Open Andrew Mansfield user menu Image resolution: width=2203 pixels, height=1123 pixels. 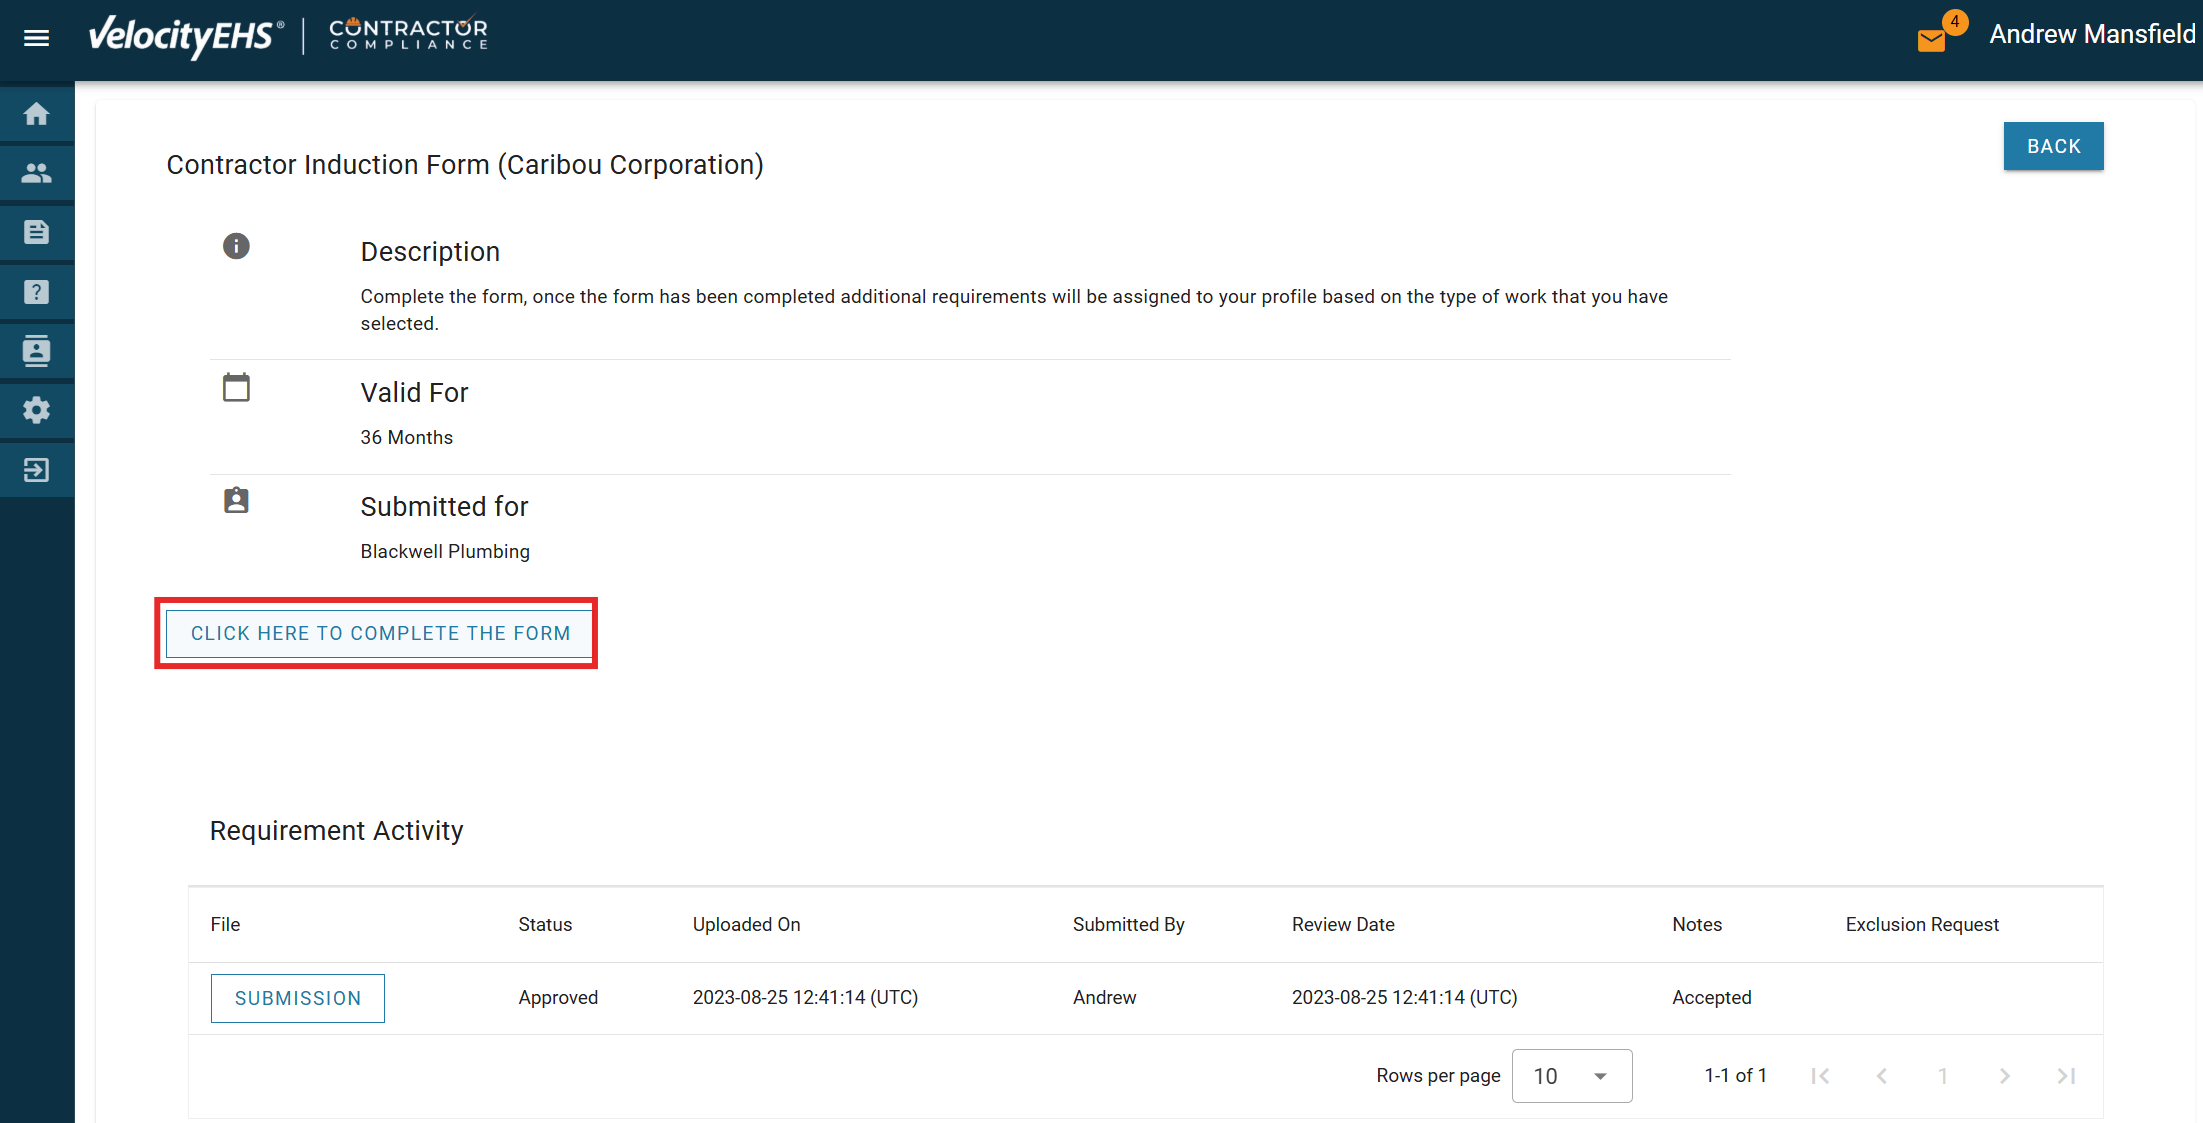click(2092, 34)
